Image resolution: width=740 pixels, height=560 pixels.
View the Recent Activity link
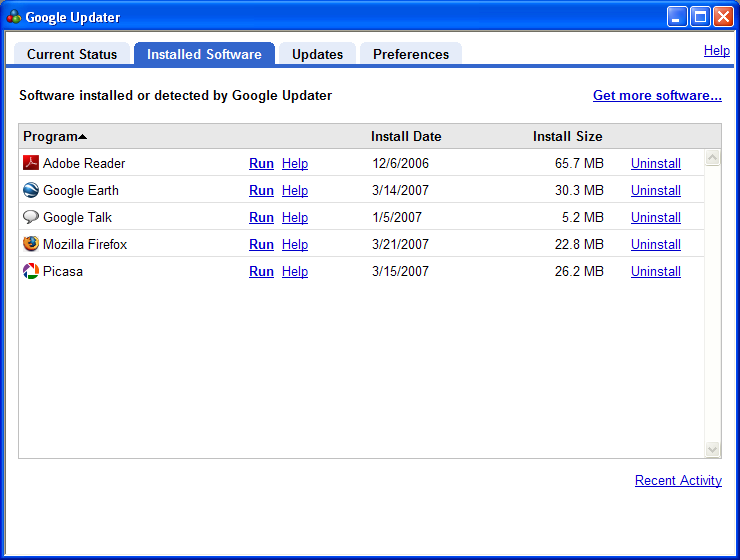click(x=678, y=480)
